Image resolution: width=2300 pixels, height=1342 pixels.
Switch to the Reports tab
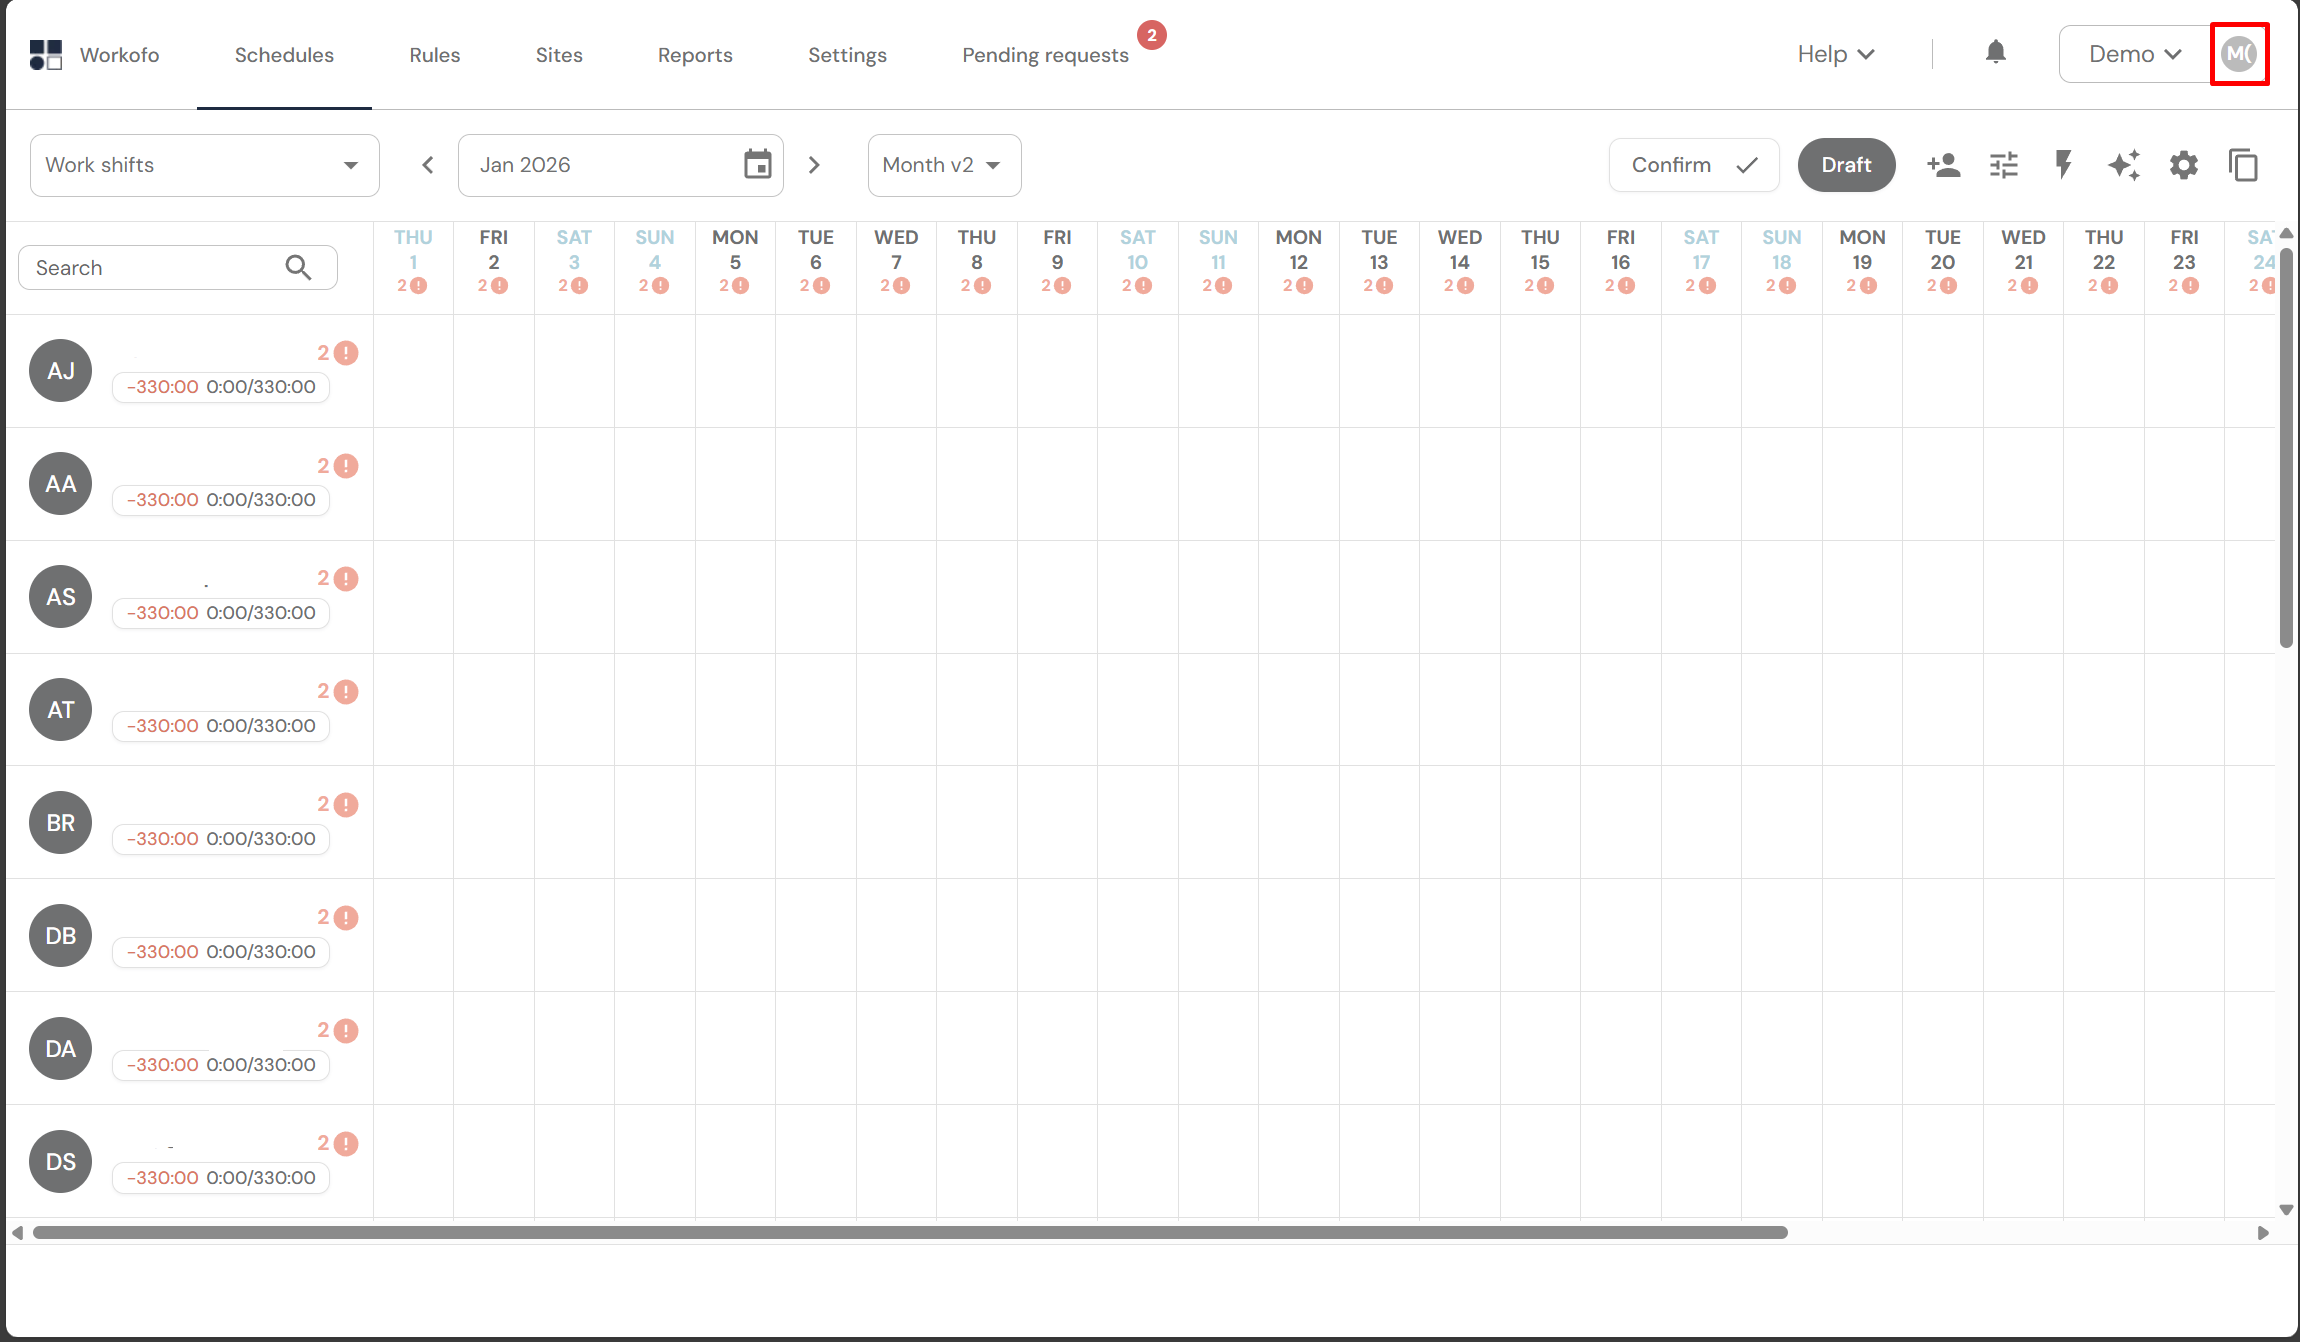[x=695, y=55]
